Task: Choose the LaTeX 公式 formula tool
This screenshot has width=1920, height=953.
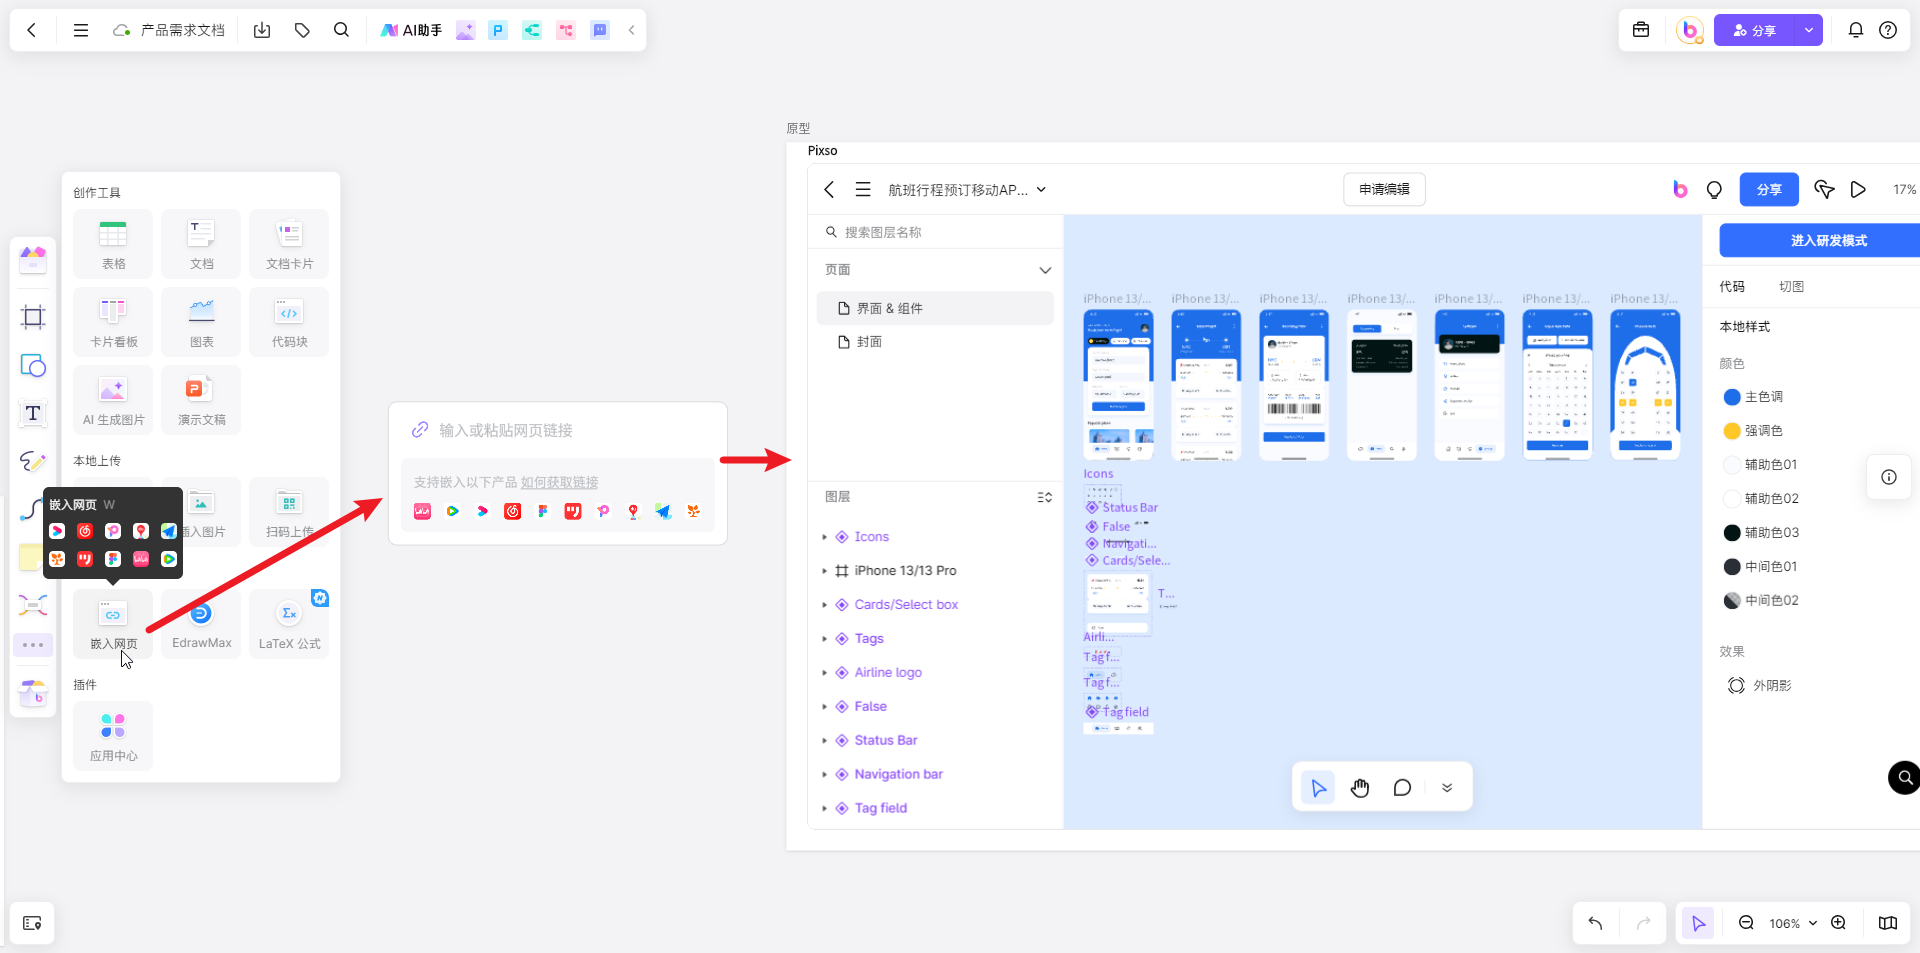Action: [x=289, y=624]
